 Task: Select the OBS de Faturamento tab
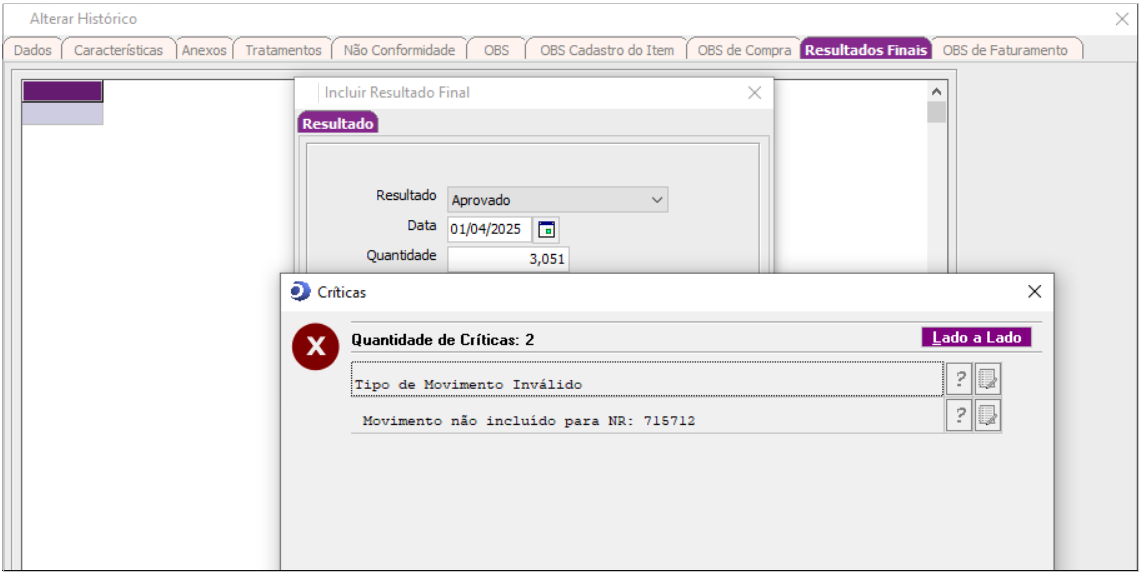pyautogui.click(x=1005, y=50)
